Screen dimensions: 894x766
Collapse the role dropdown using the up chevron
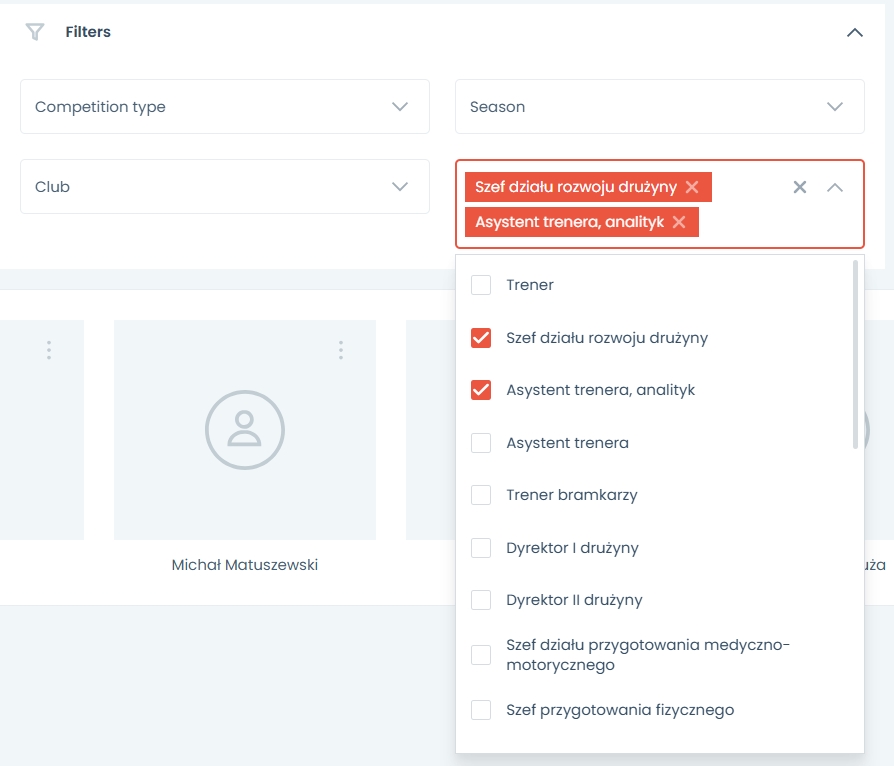pyautogui.click(x=835, y=187)
